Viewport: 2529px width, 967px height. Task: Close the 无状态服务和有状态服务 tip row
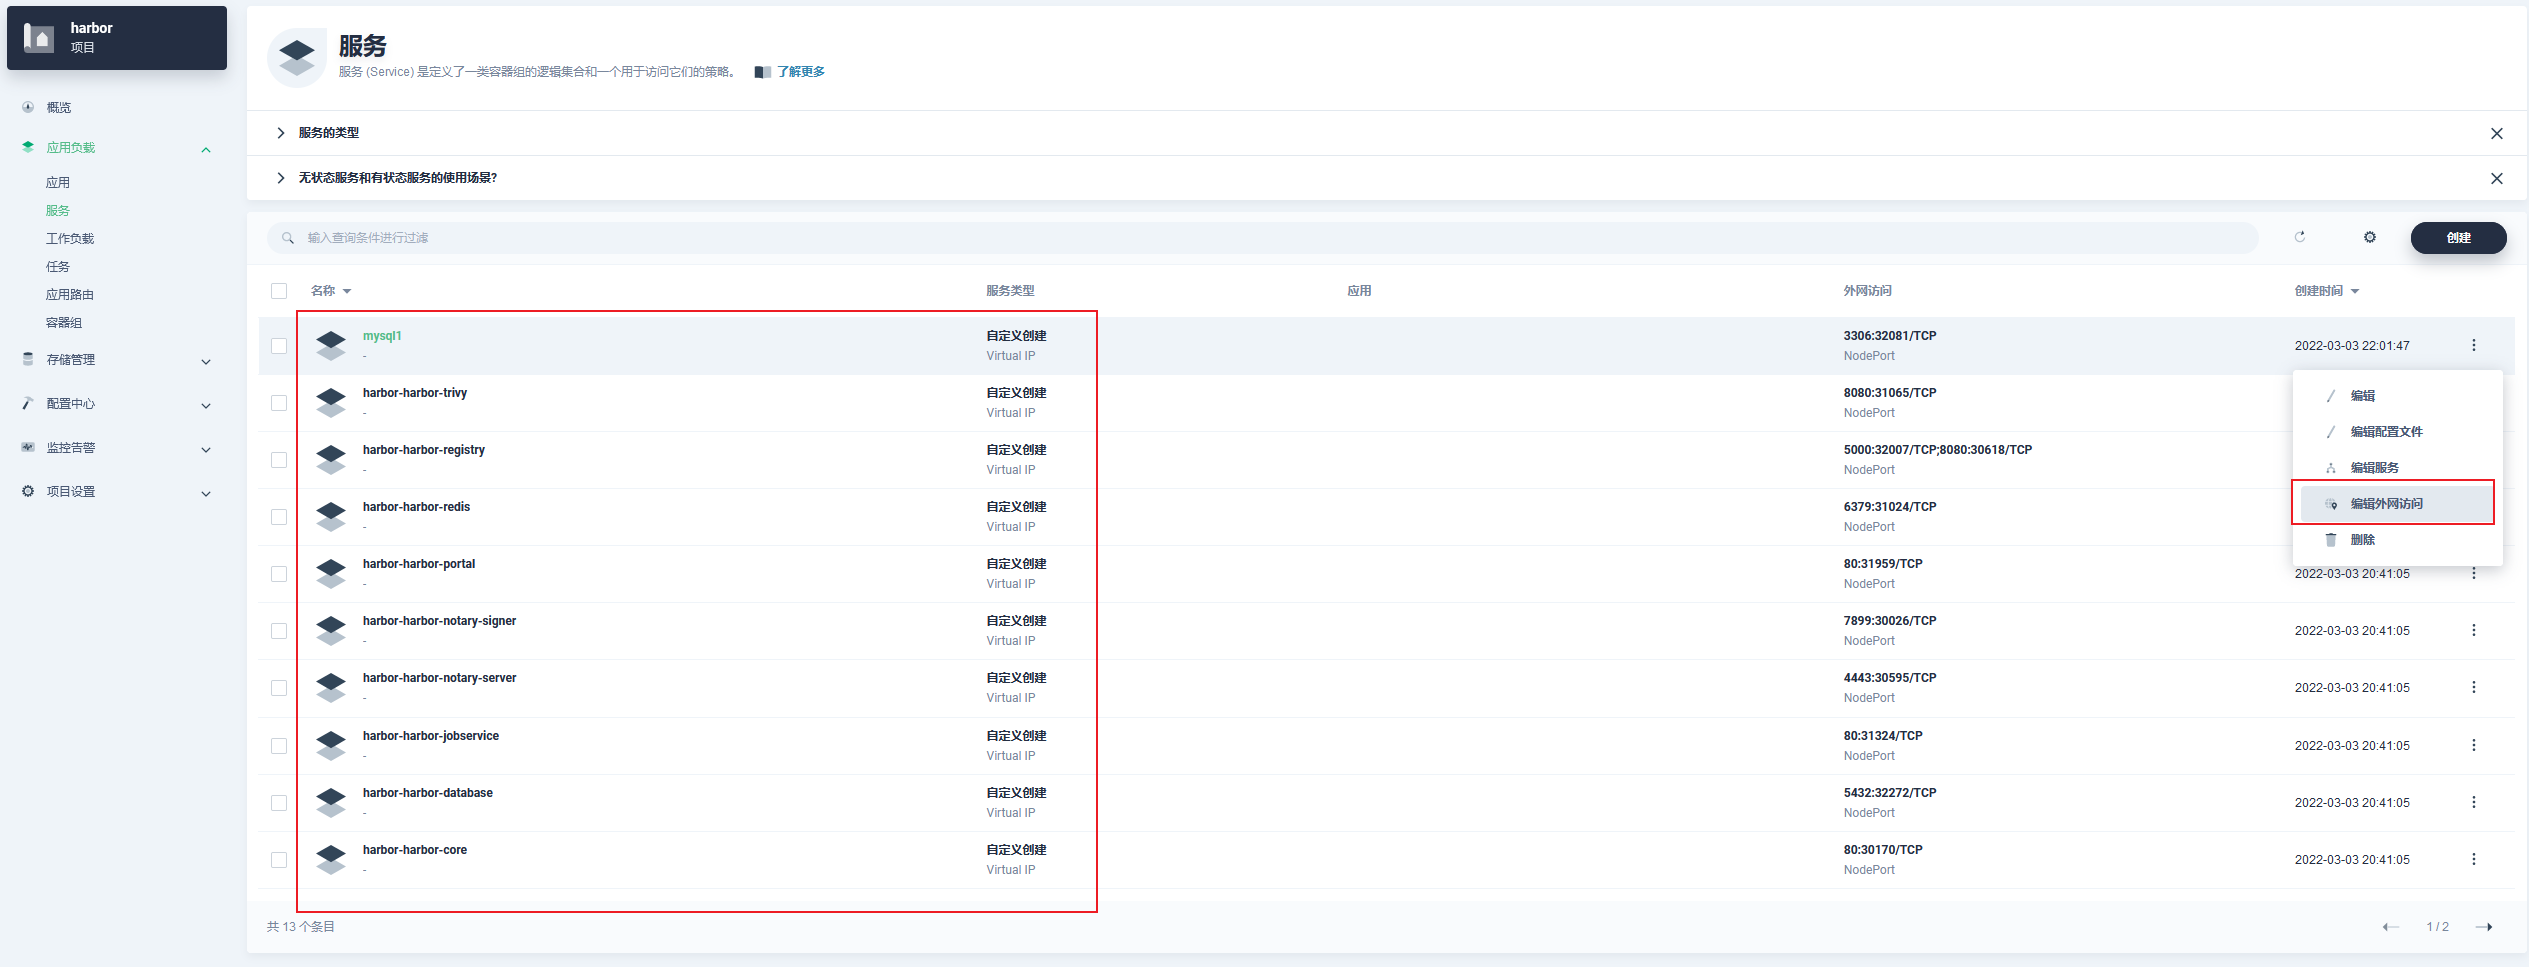[x=2497, y=178]
